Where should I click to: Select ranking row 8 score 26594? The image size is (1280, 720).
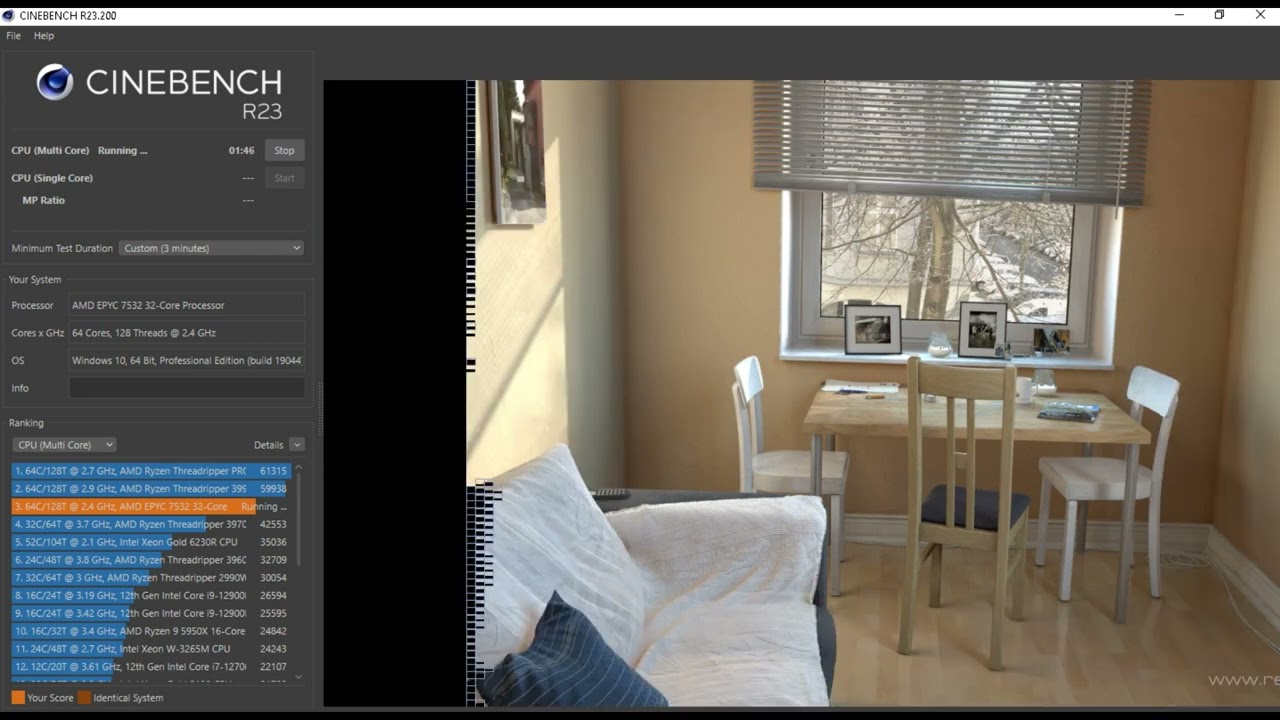coord(150,596)
